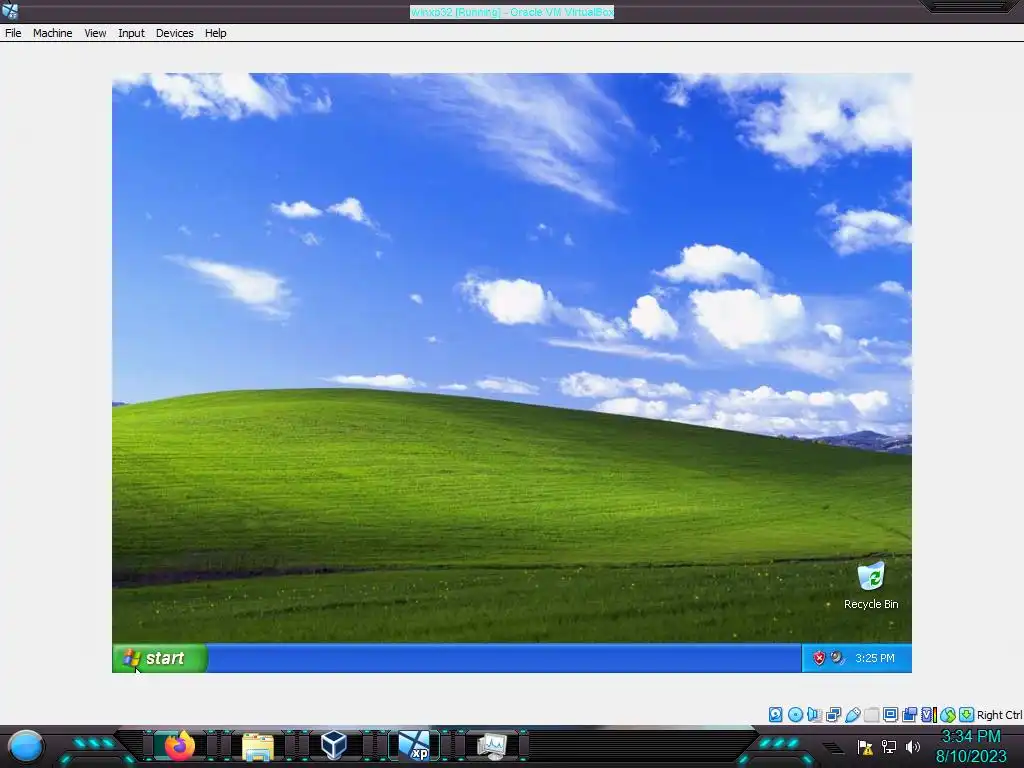Open the performance monitor taskbar icon

[x=492, y=746]
